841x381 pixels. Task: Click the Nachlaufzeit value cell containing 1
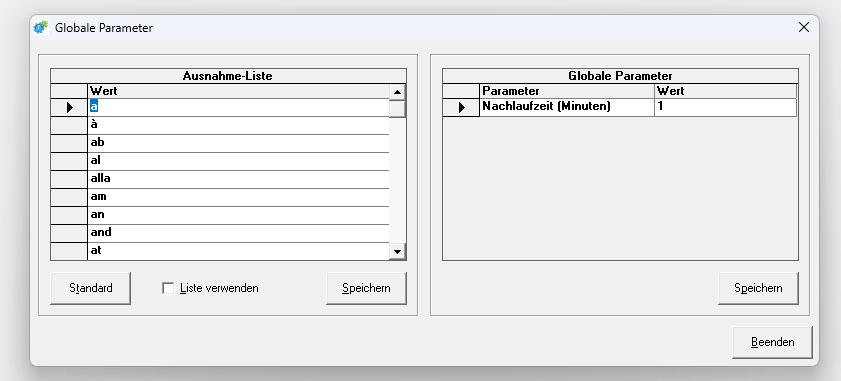(725, 107)
